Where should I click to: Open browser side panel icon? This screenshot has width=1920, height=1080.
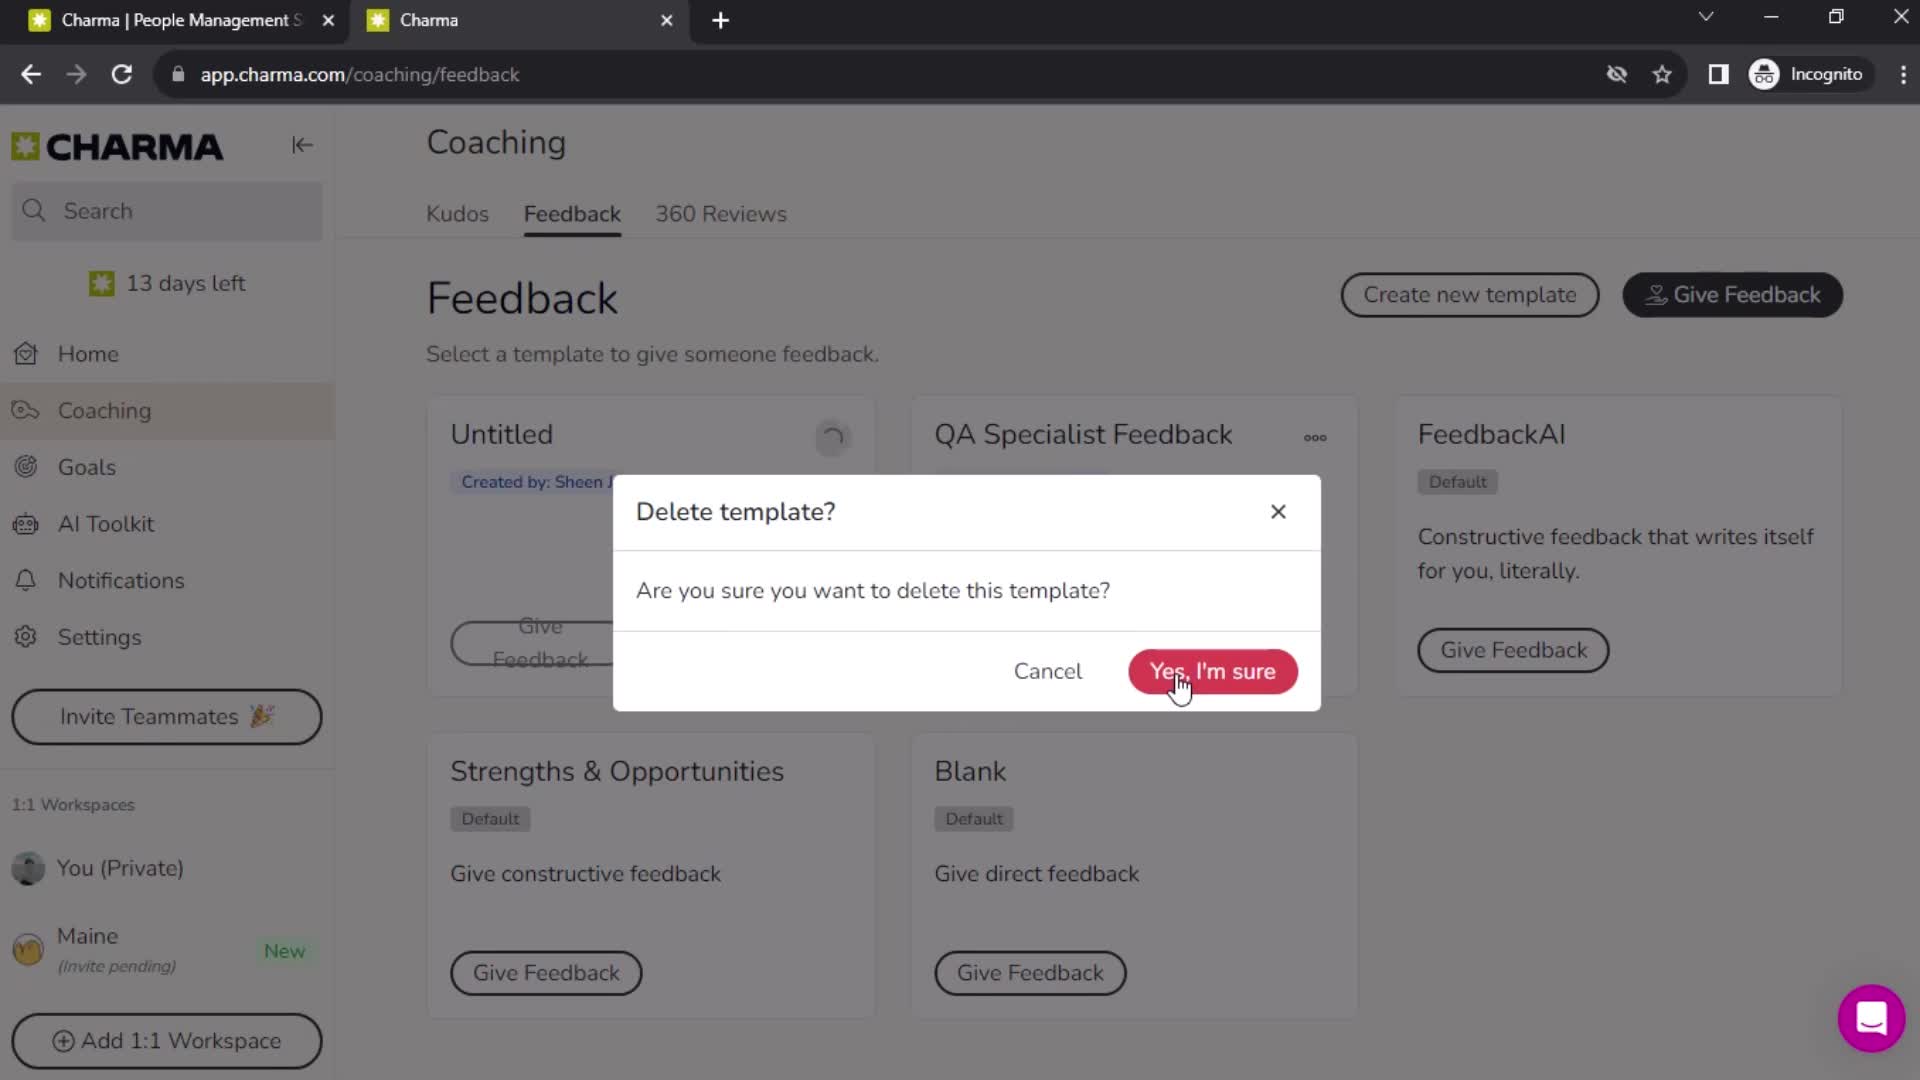coord(1718,75)
